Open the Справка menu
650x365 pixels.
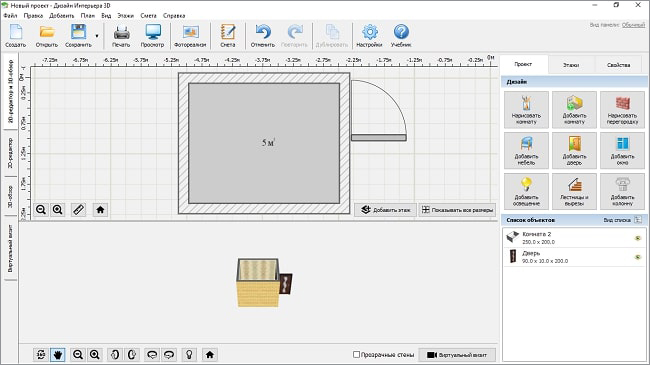coord(174,16)
